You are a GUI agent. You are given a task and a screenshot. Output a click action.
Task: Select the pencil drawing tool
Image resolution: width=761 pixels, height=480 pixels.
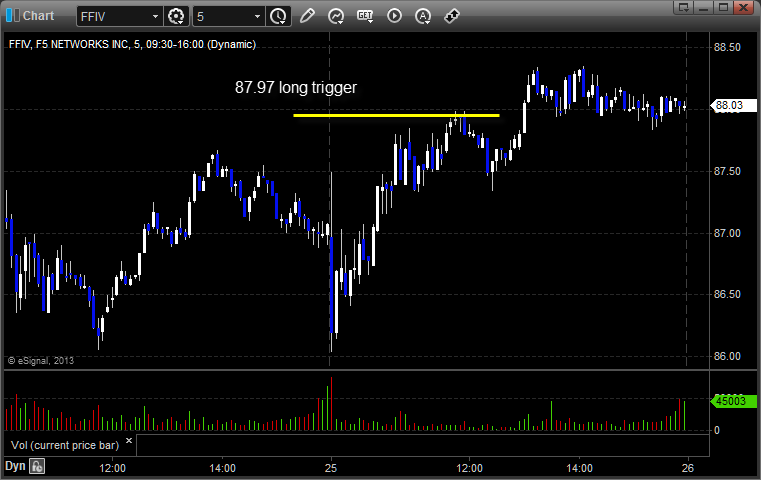307,16
